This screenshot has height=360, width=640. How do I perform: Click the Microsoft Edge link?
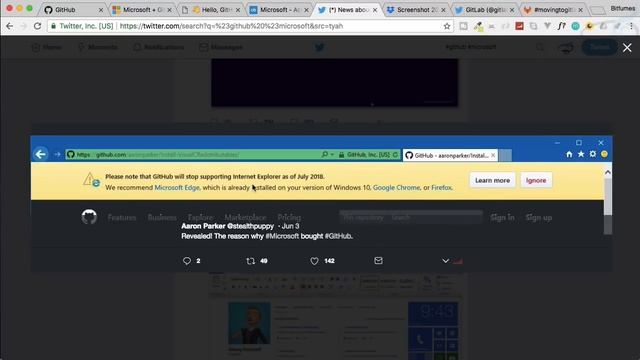[177, 188]
